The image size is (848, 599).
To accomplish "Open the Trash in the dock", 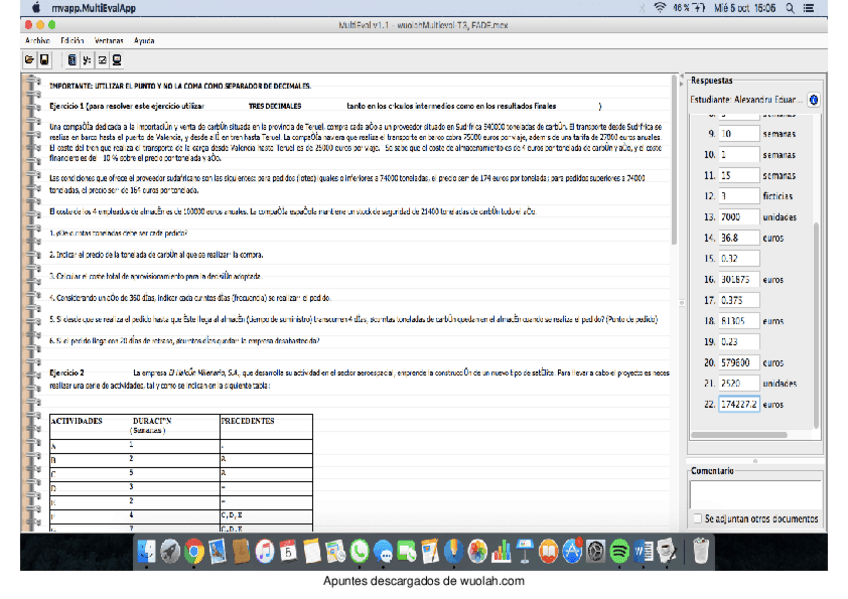I will click(x=701, y=552).
